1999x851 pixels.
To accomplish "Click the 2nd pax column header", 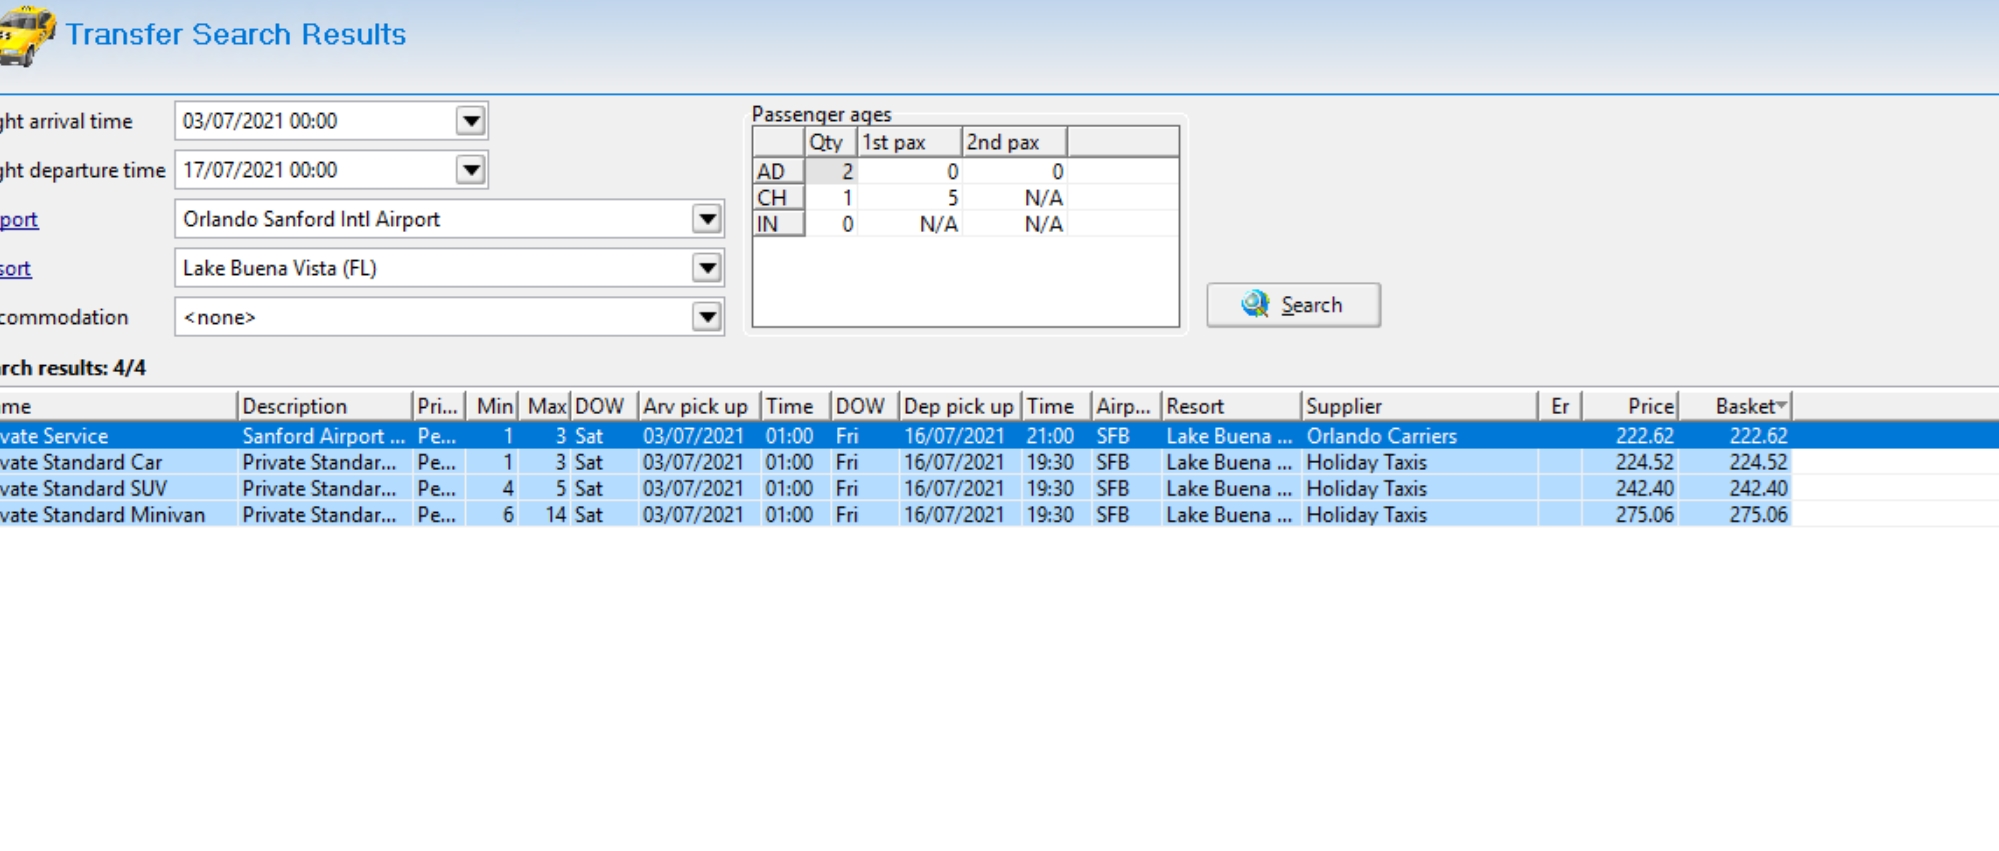I will click(x=1014, y=142).
